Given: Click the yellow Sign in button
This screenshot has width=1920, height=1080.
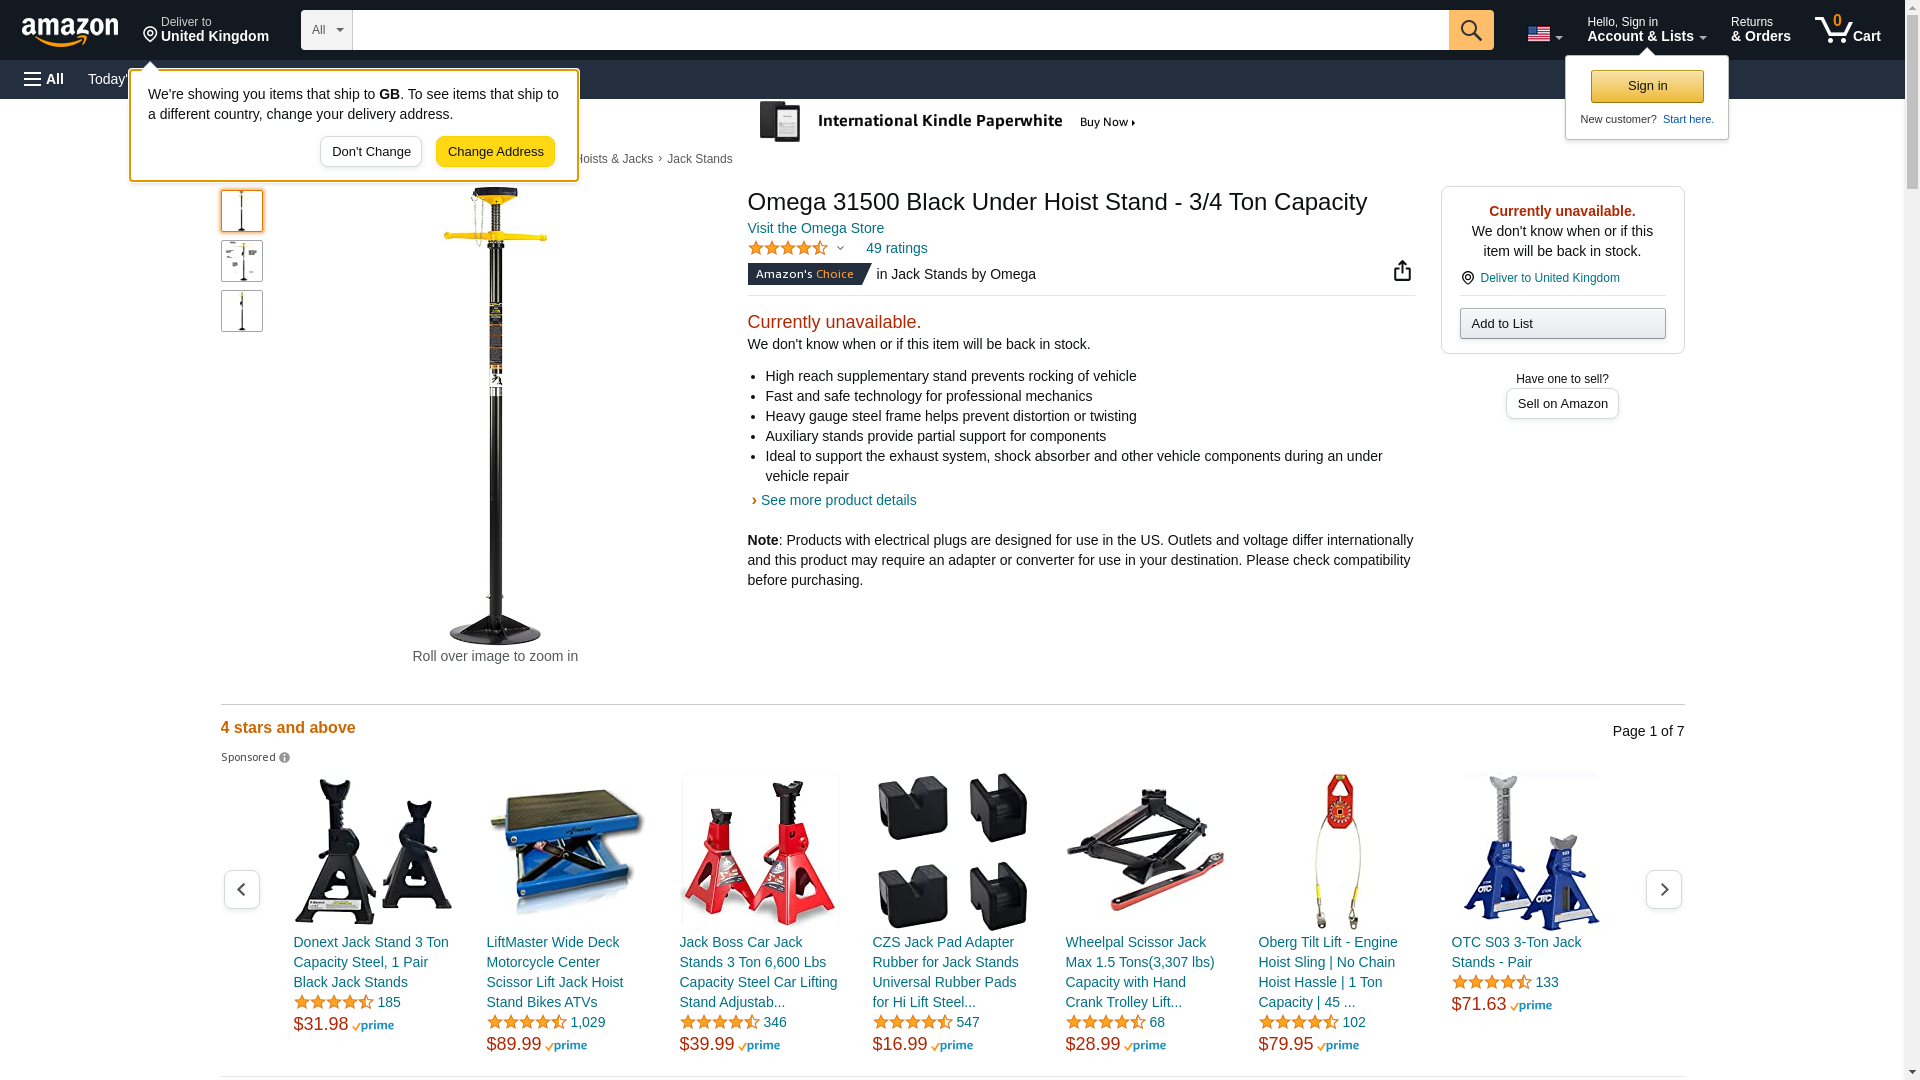Looking at the screenshot, I should [x=1647, y=86].
